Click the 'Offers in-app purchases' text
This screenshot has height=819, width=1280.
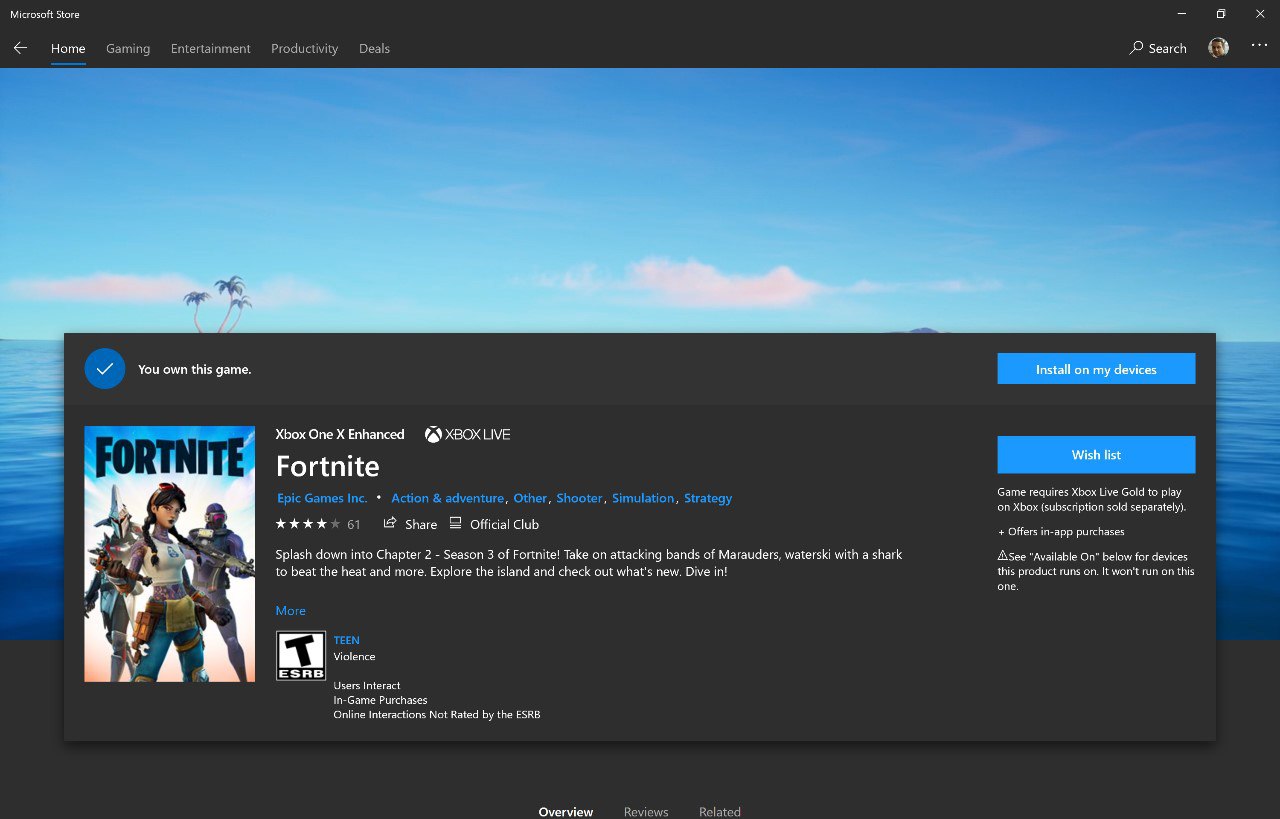[1061, 532]
